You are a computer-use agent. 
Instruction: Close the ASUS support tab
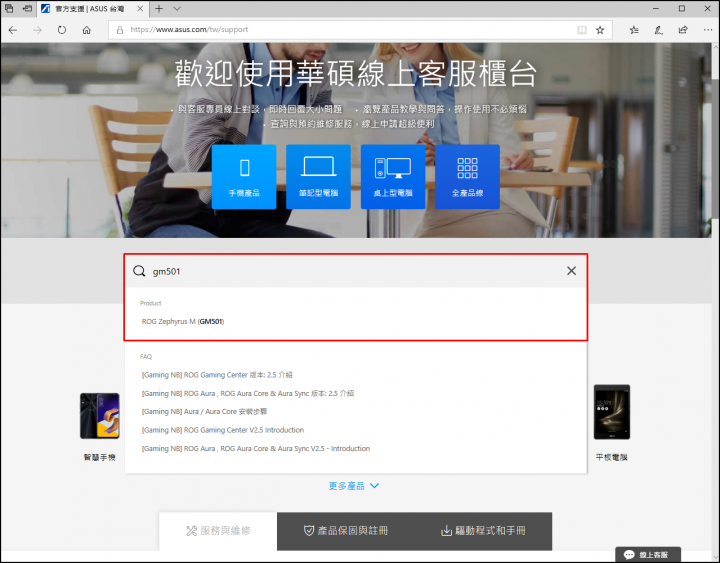(x=140, y=9)
